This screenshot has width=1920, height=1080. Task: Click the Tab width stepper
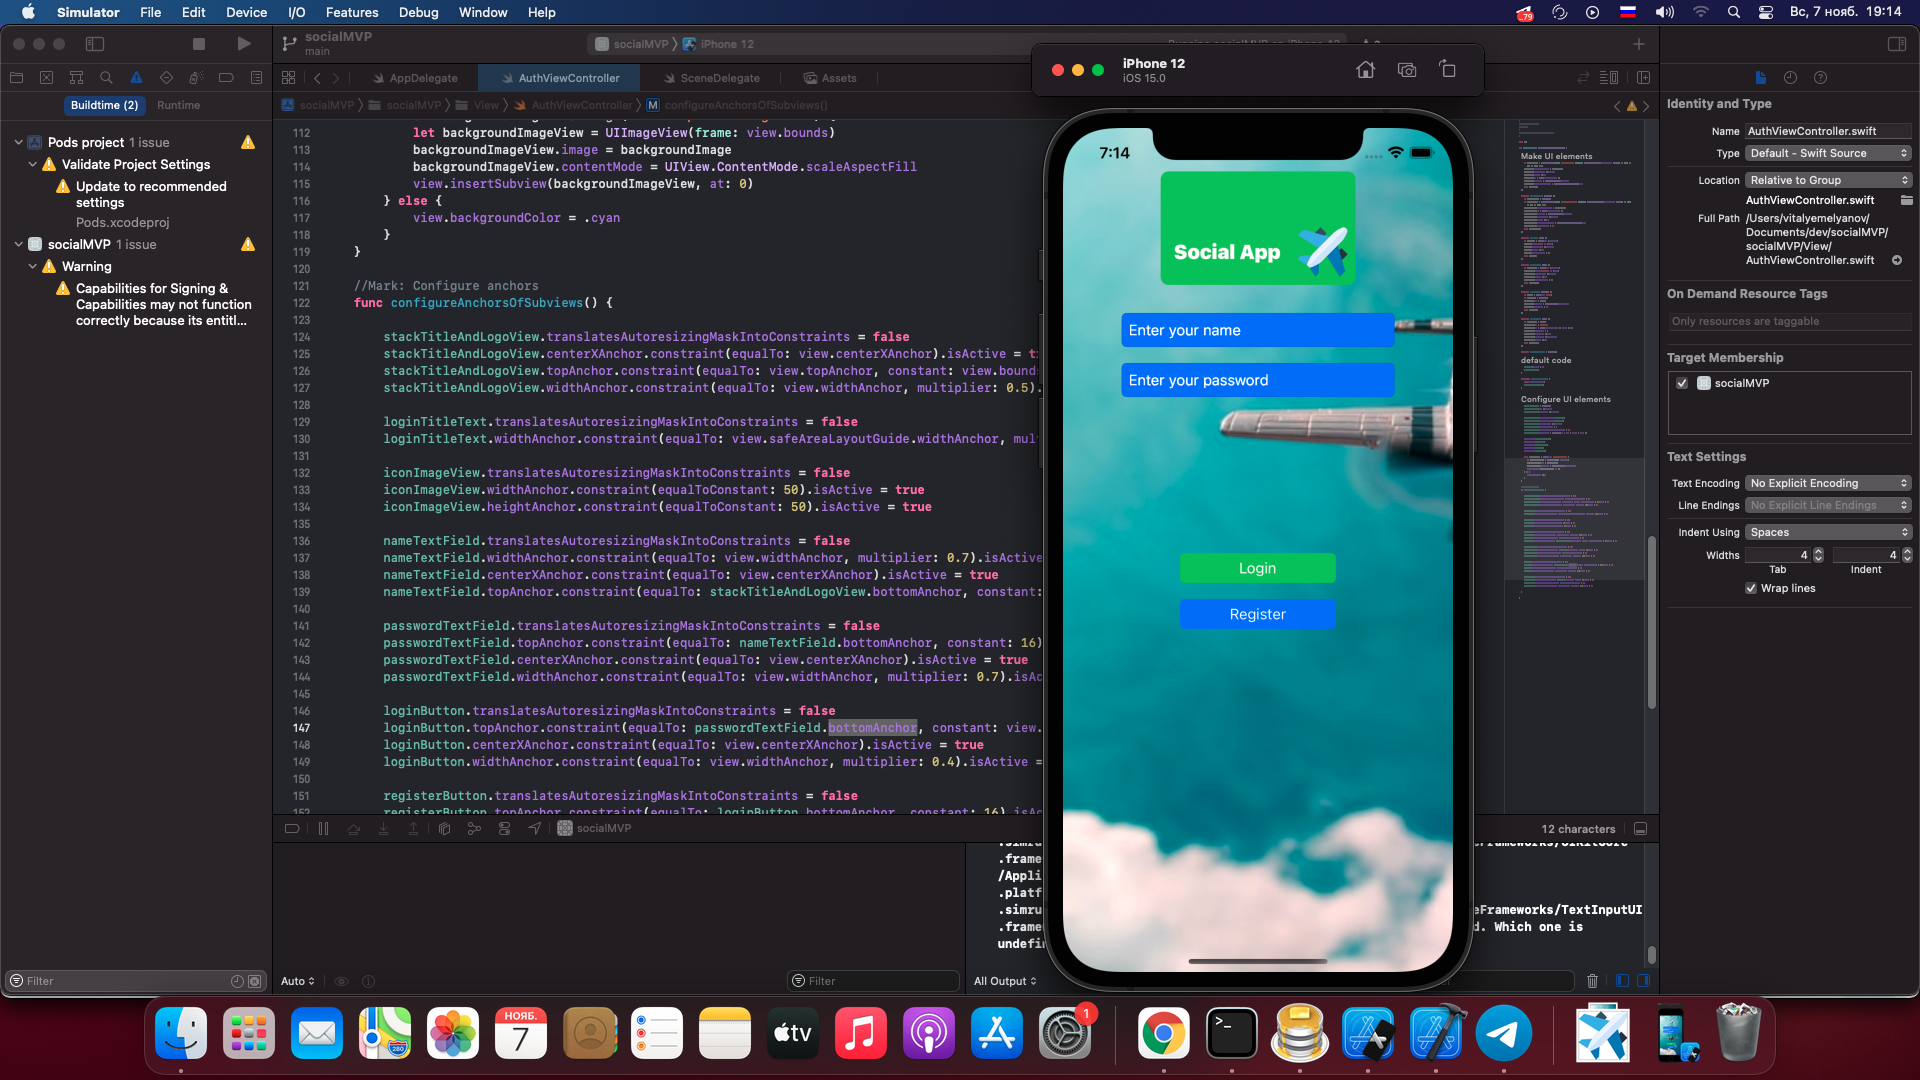click(x=1818, y=555)
